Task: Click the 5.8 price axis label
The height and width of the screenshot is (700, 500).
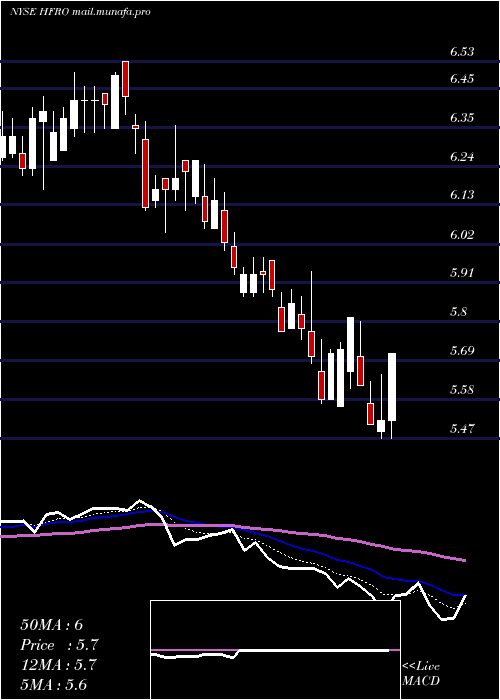Action: click(x=459, y=312)
